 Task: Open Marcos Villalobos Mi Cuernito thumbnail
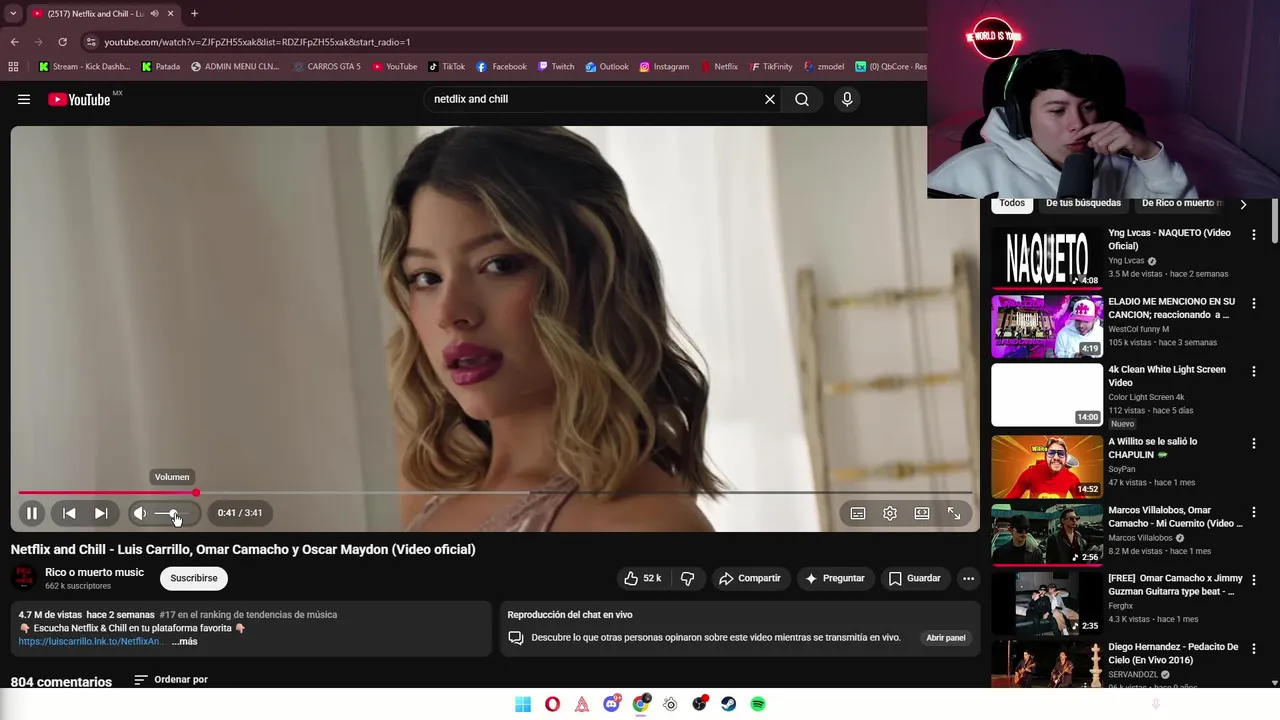pos(1047,533)
